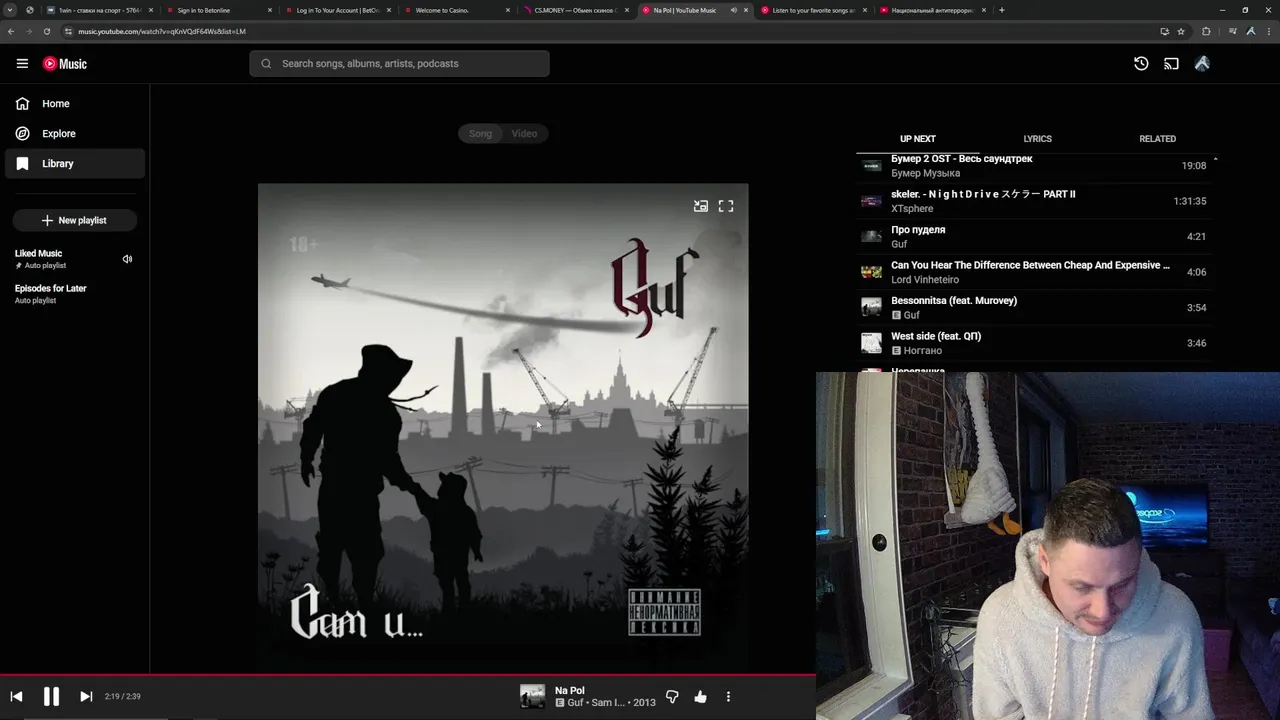
Task: Dislike the song Na Pol
Action: coord(672,696)
